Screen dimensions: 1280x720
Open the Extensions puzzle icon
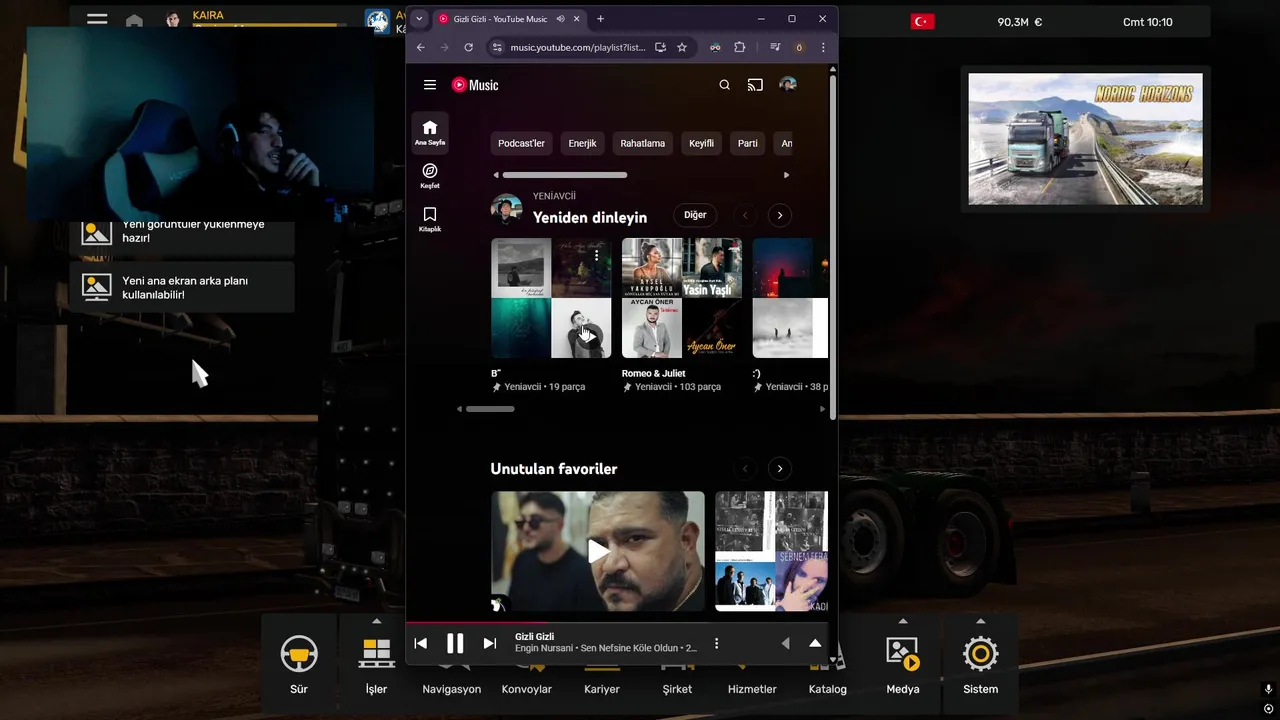coord(740,47)
